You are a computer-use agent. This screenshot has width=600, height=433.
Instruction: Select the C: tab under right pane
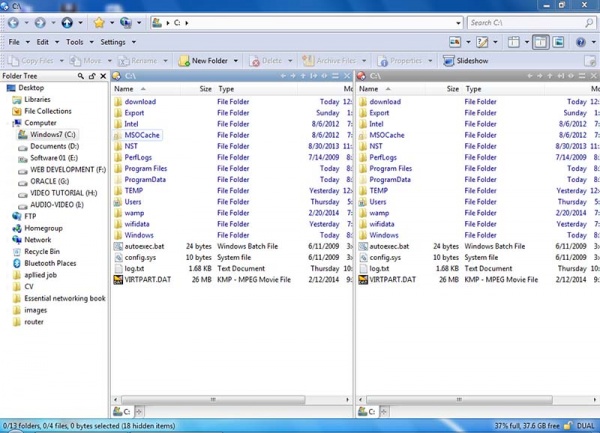tap(367, 412)
